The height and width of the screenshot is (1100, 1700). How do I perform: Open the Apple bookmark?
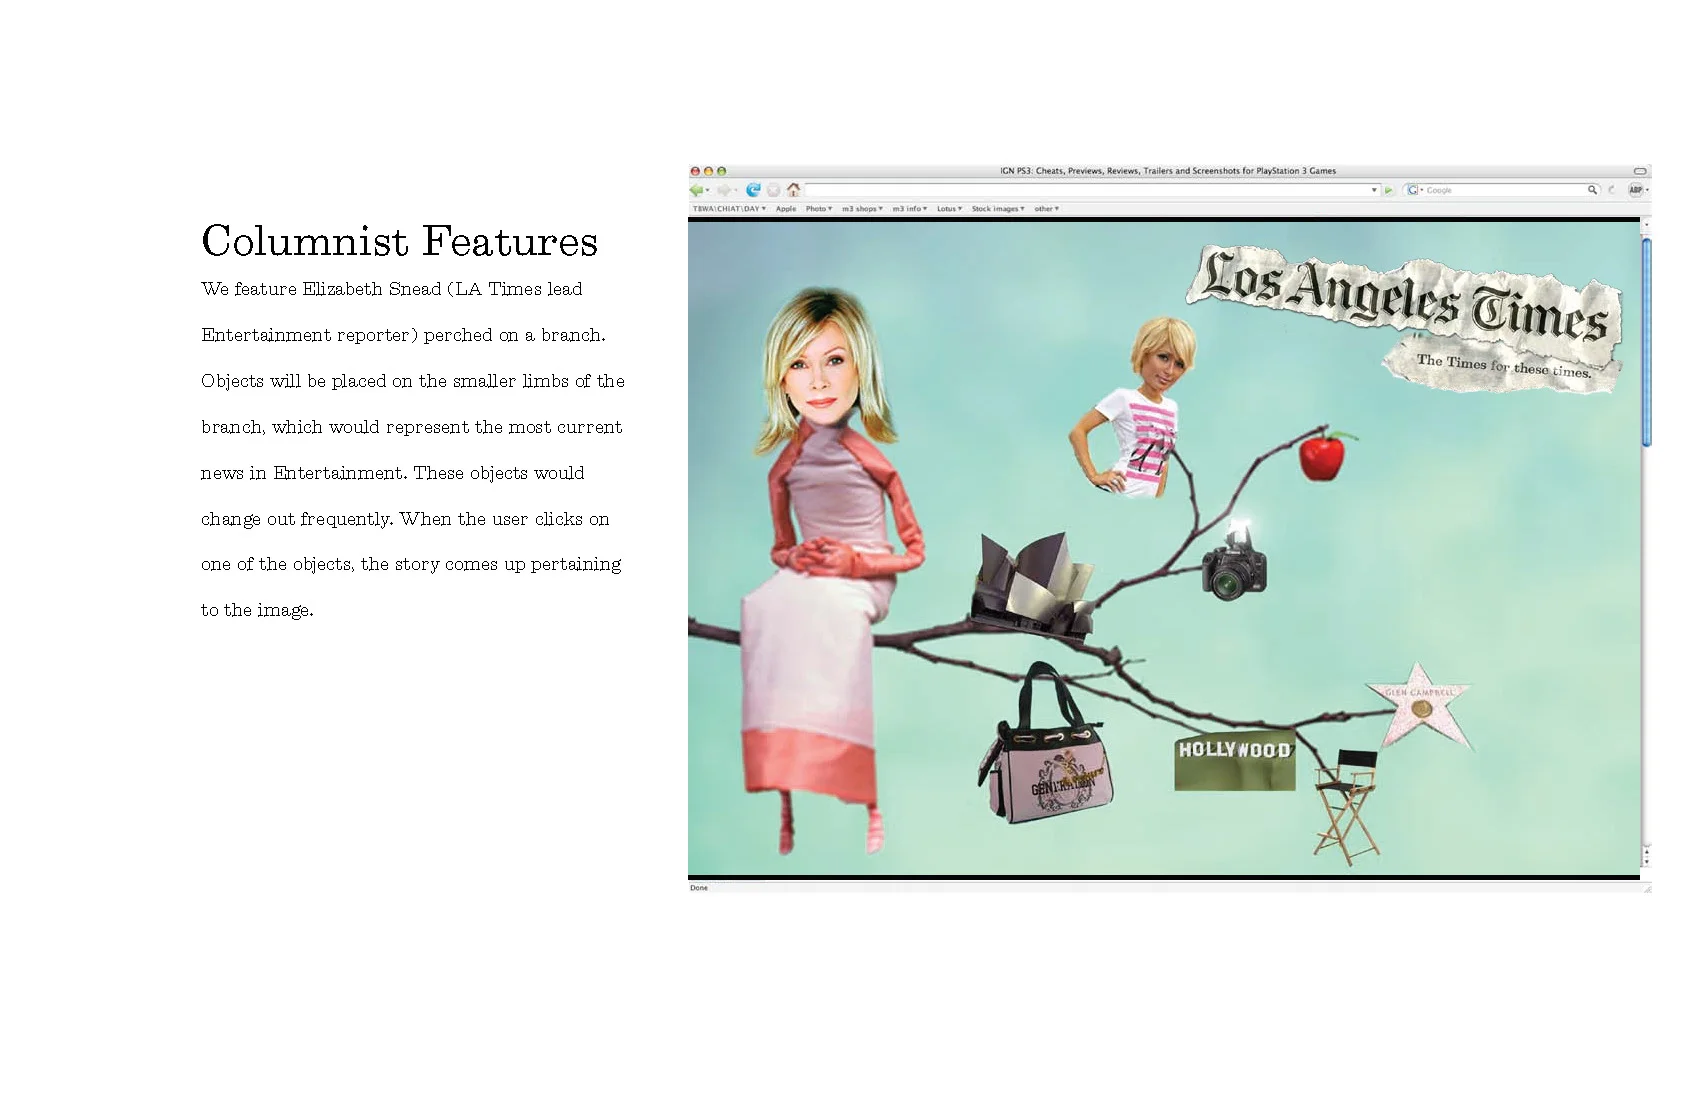pos(786,209)
